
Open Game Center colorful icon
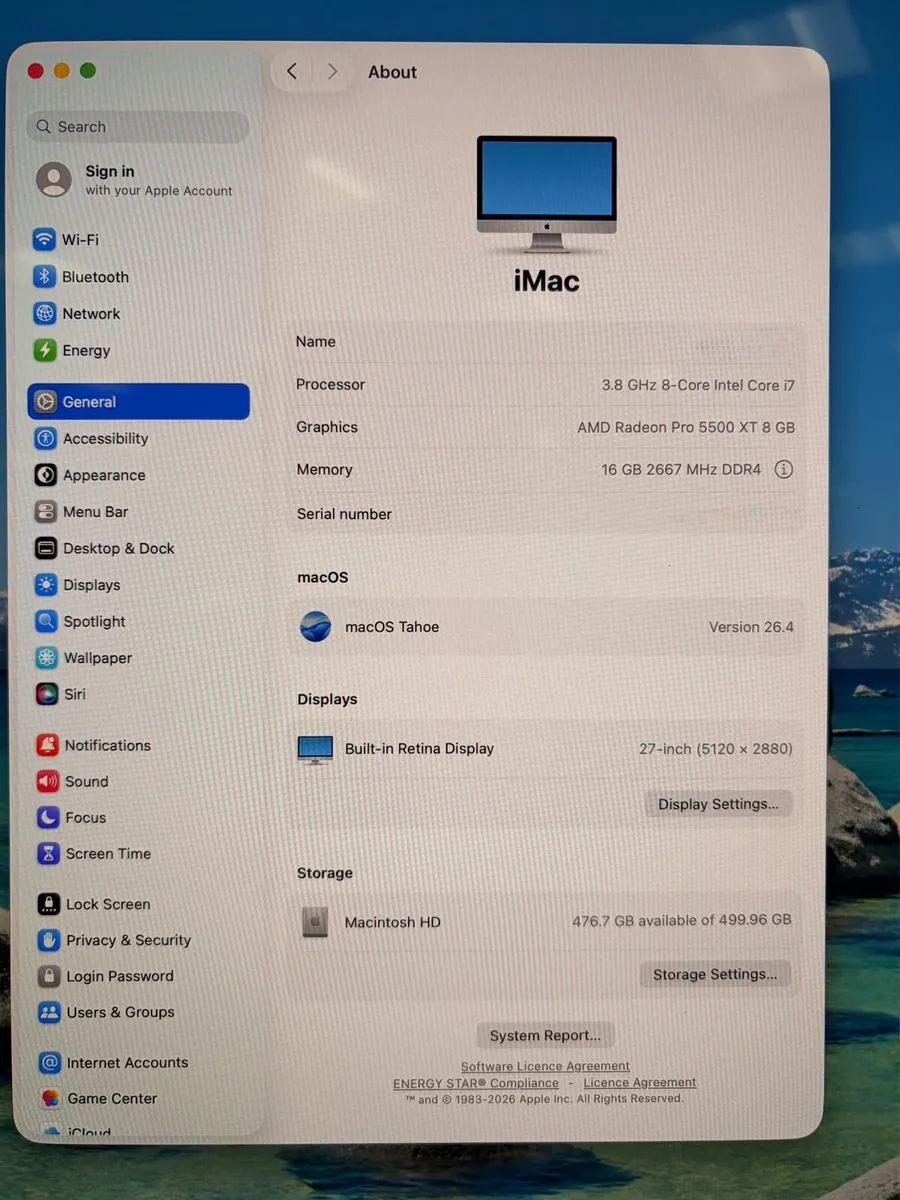coord(50,1098)
